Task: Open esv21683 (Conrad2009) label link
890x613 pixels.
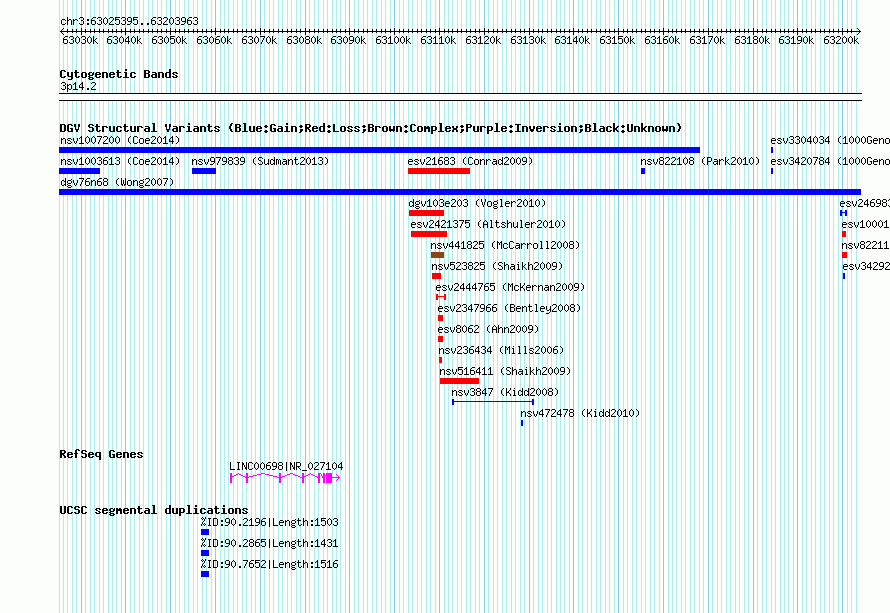Action: point(470,161)
